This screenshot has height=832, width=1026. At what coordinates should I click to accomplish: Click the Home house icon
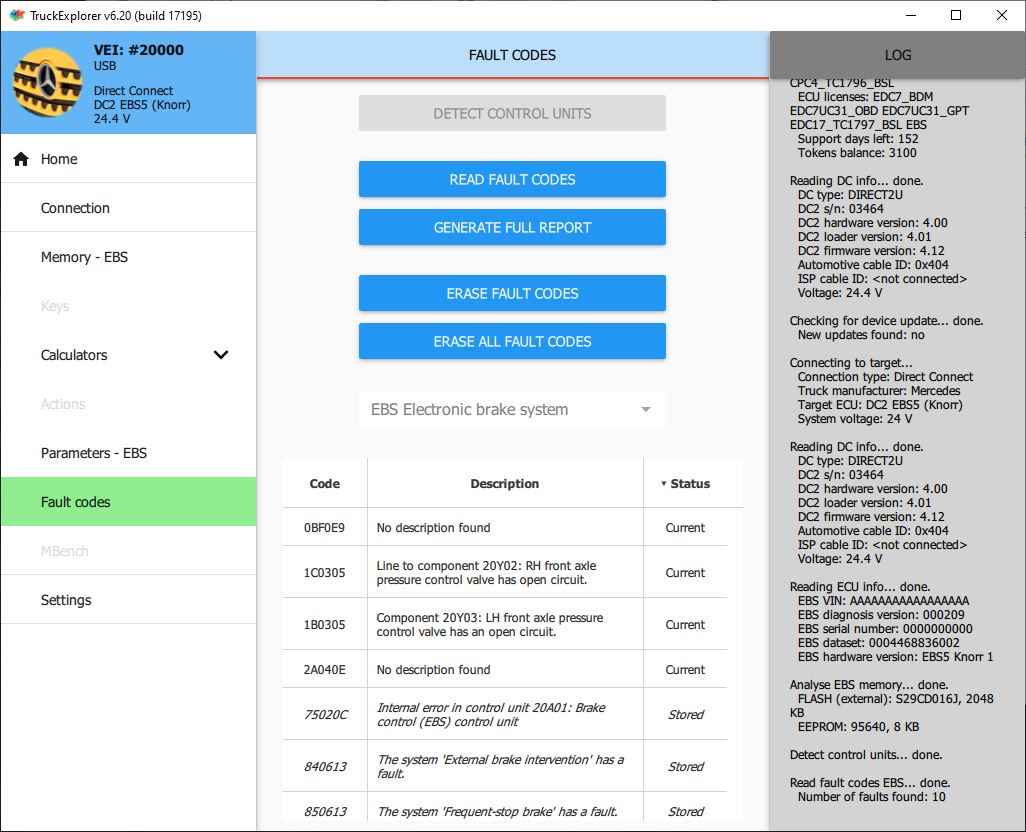pyautogui.click(x=21, y=159)
